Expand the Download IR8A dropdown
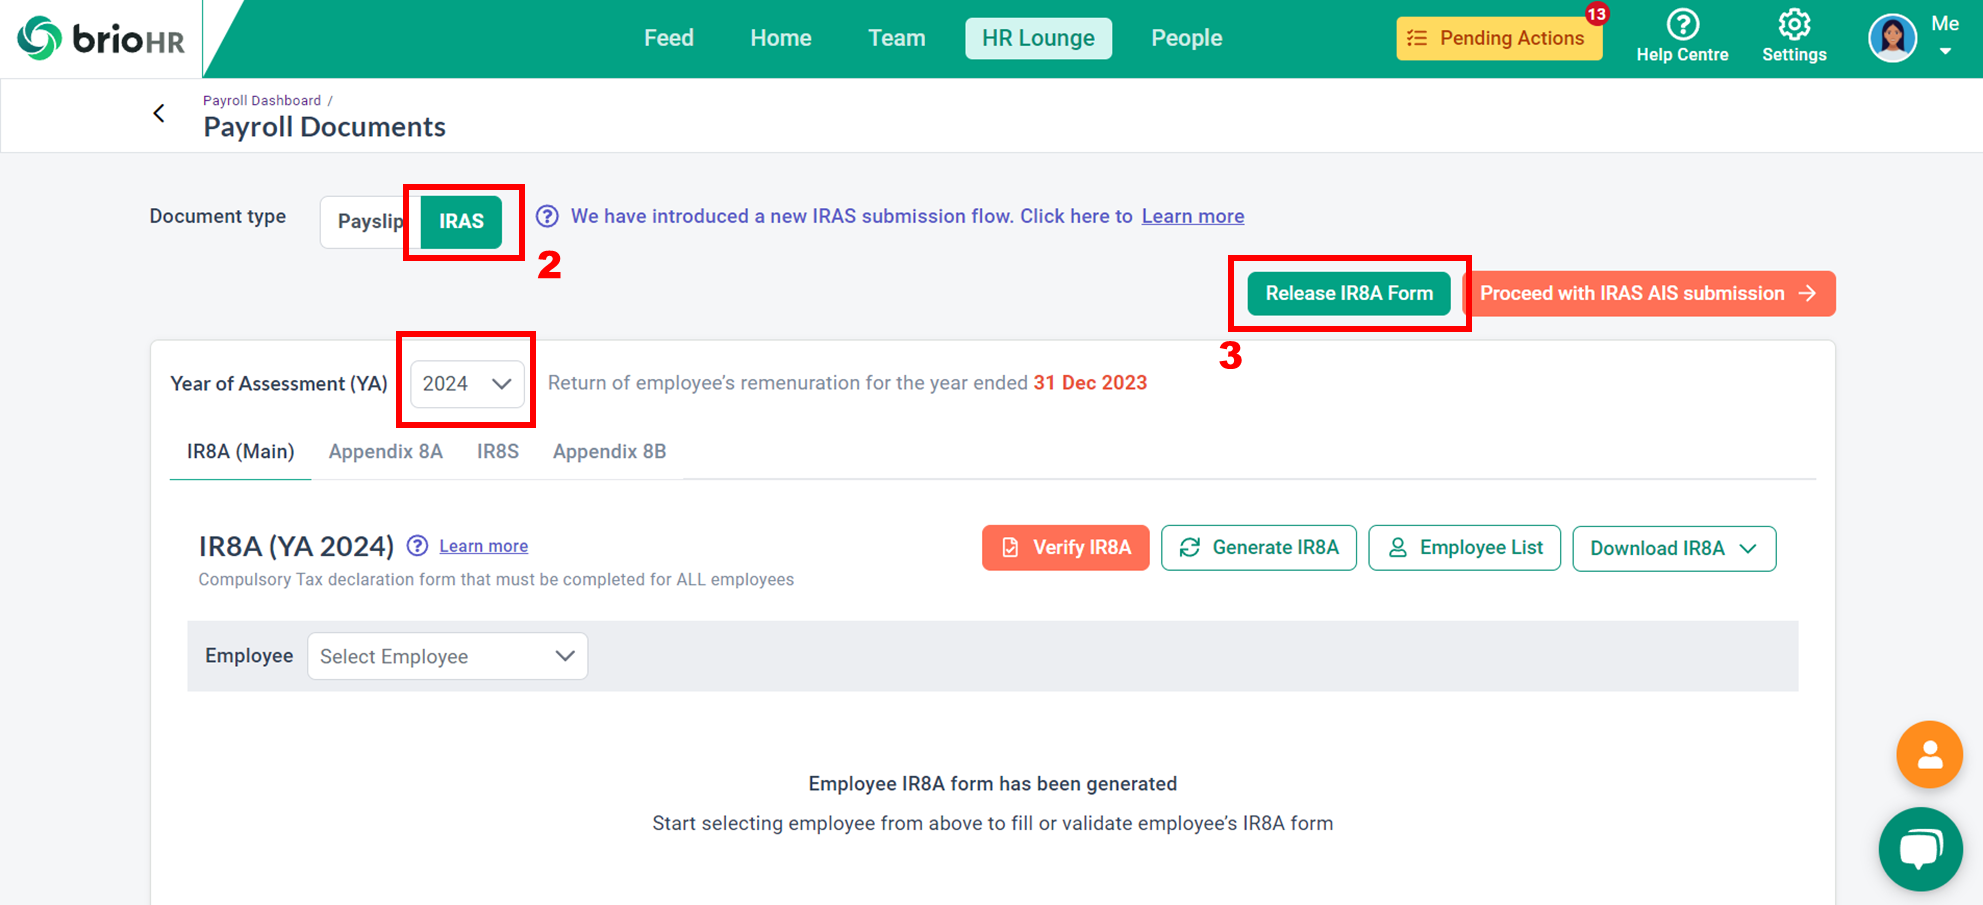 pyautogui.click(x=1674, y=549)
